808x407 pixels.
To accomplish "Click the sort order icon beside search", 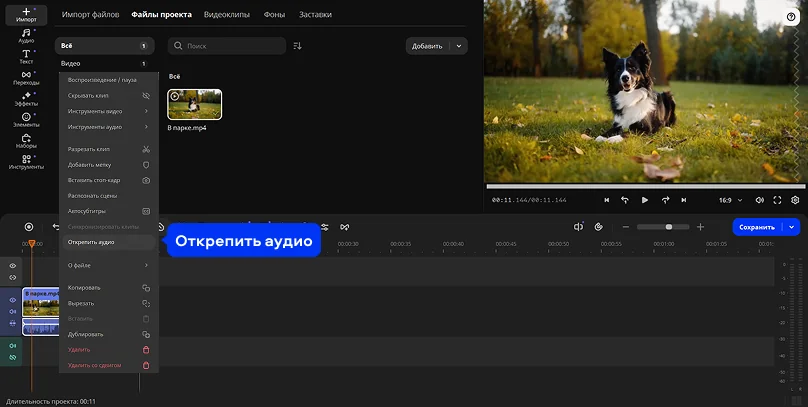I will coord(297,46).
